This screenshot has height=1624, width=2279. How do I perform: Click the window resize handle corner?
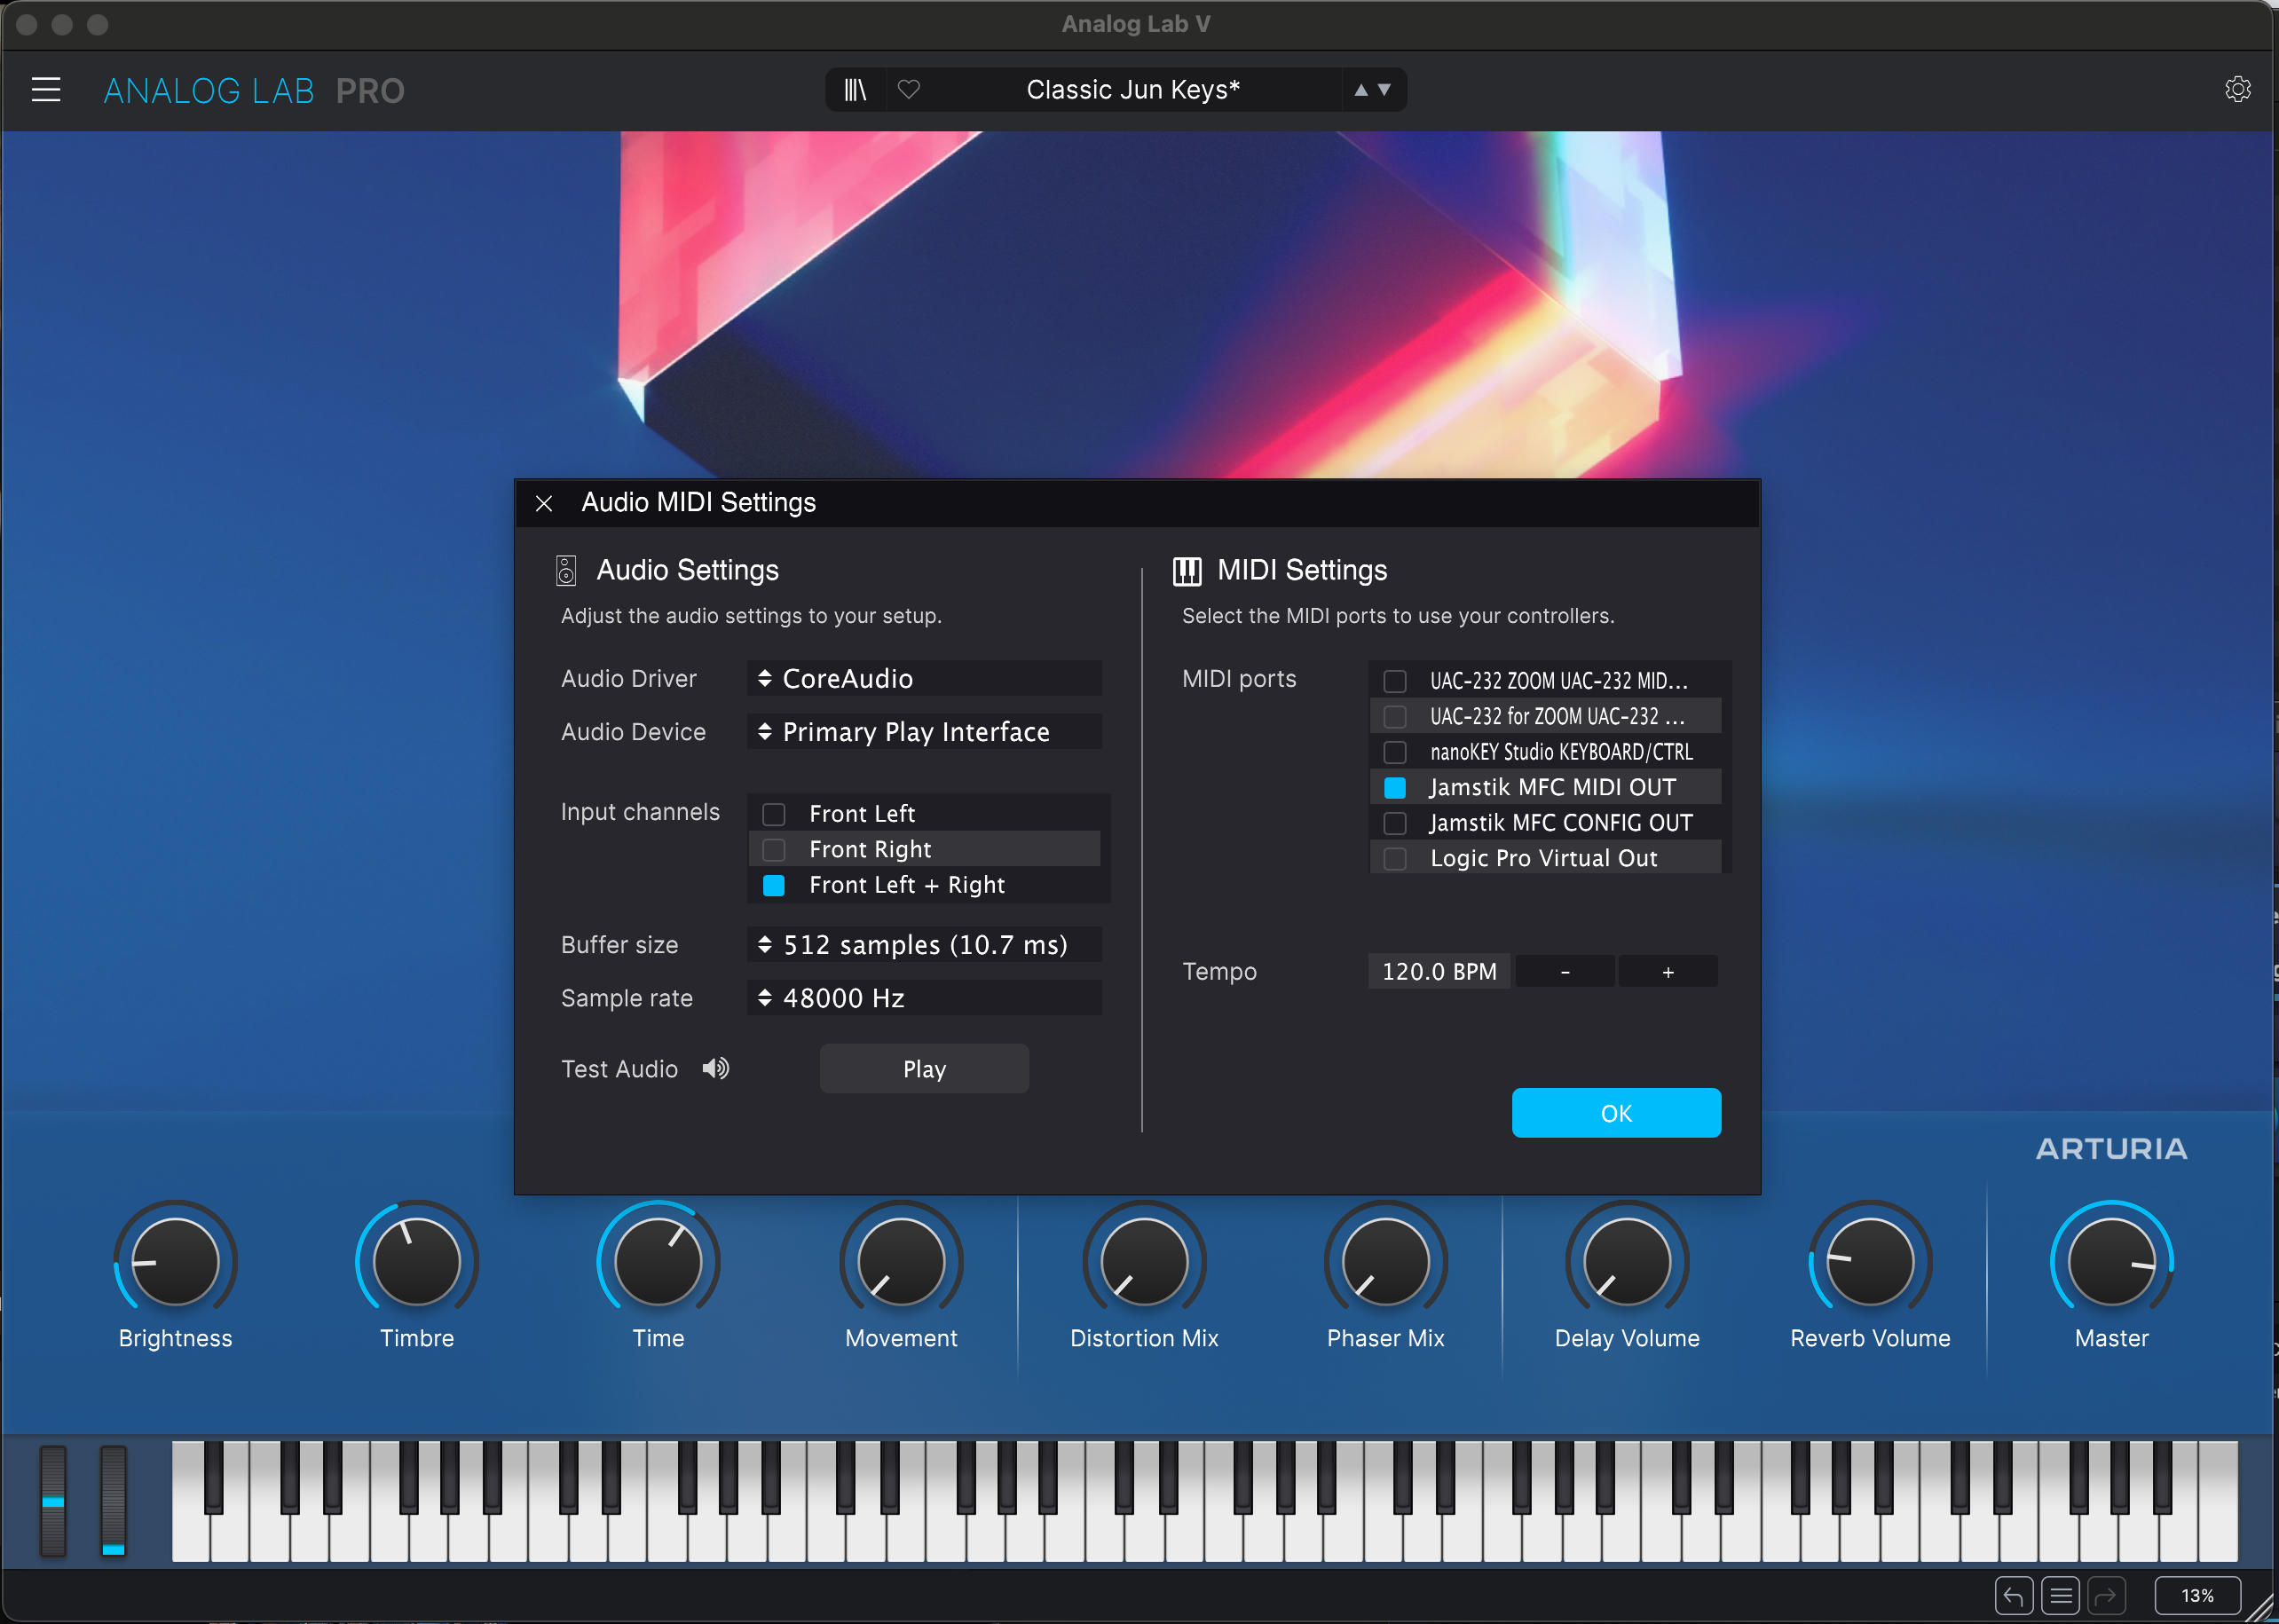(2260, 1607)
